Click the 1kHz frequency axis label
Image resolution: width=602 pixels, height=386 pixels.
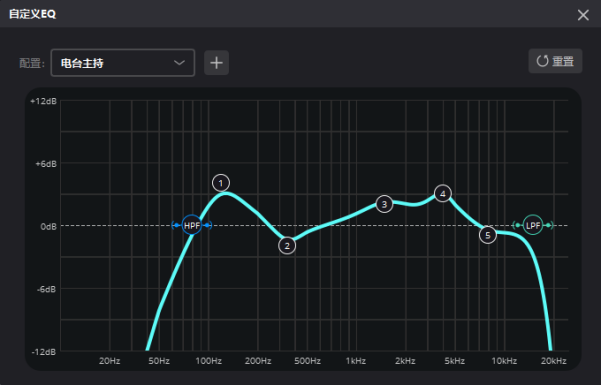tap(356, 361)
